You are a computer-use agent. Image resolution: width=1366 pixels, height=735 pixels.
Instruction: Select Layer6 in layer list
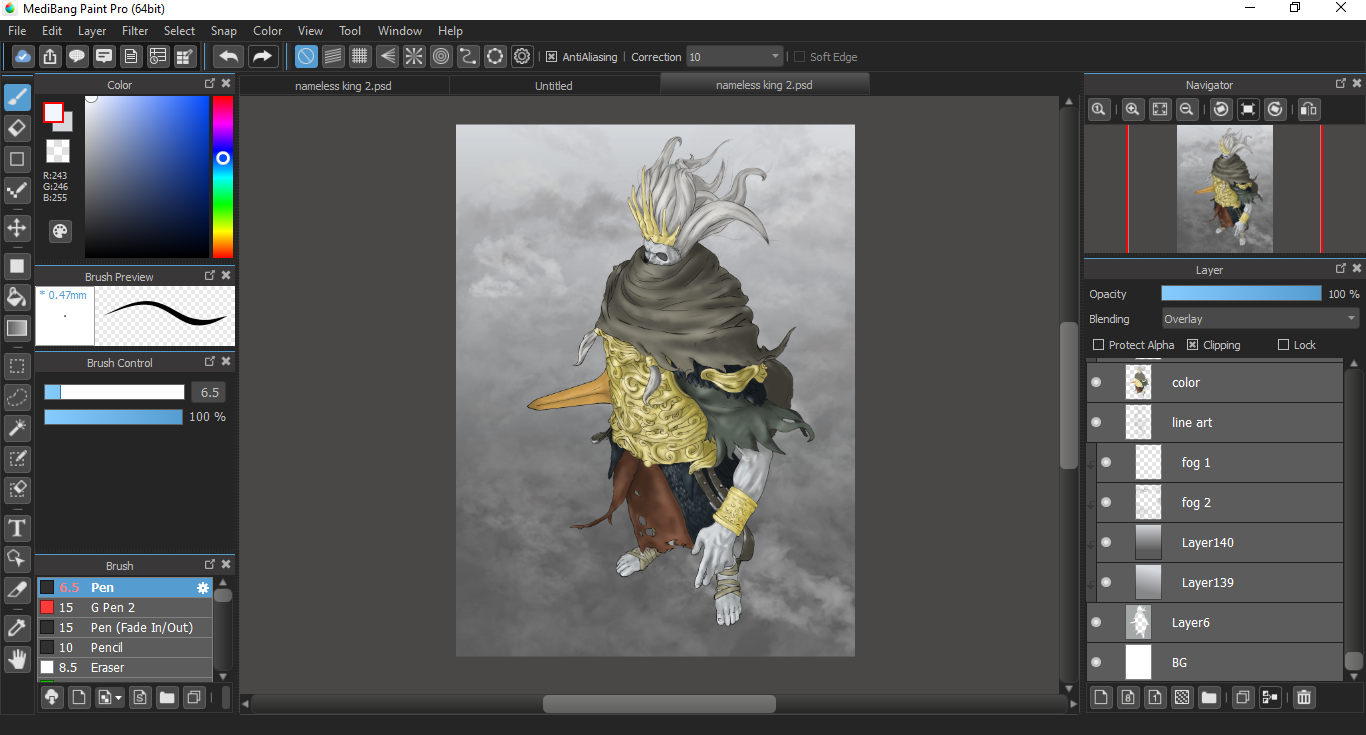click(x=1215, y=622)
